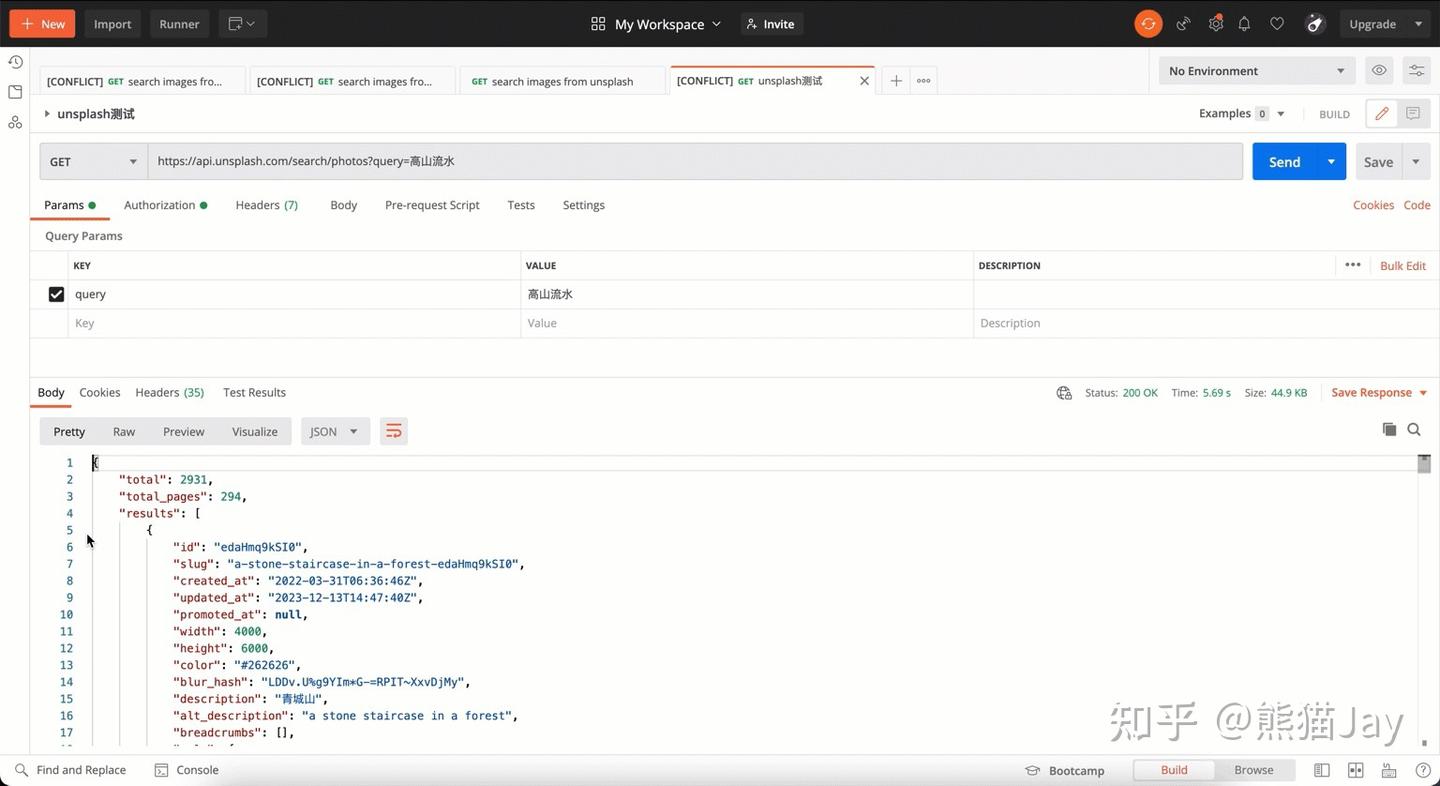The width and height of the screenshot is (1440, 786).
Task: Expand the No Environment selector
Action: 1256,71
